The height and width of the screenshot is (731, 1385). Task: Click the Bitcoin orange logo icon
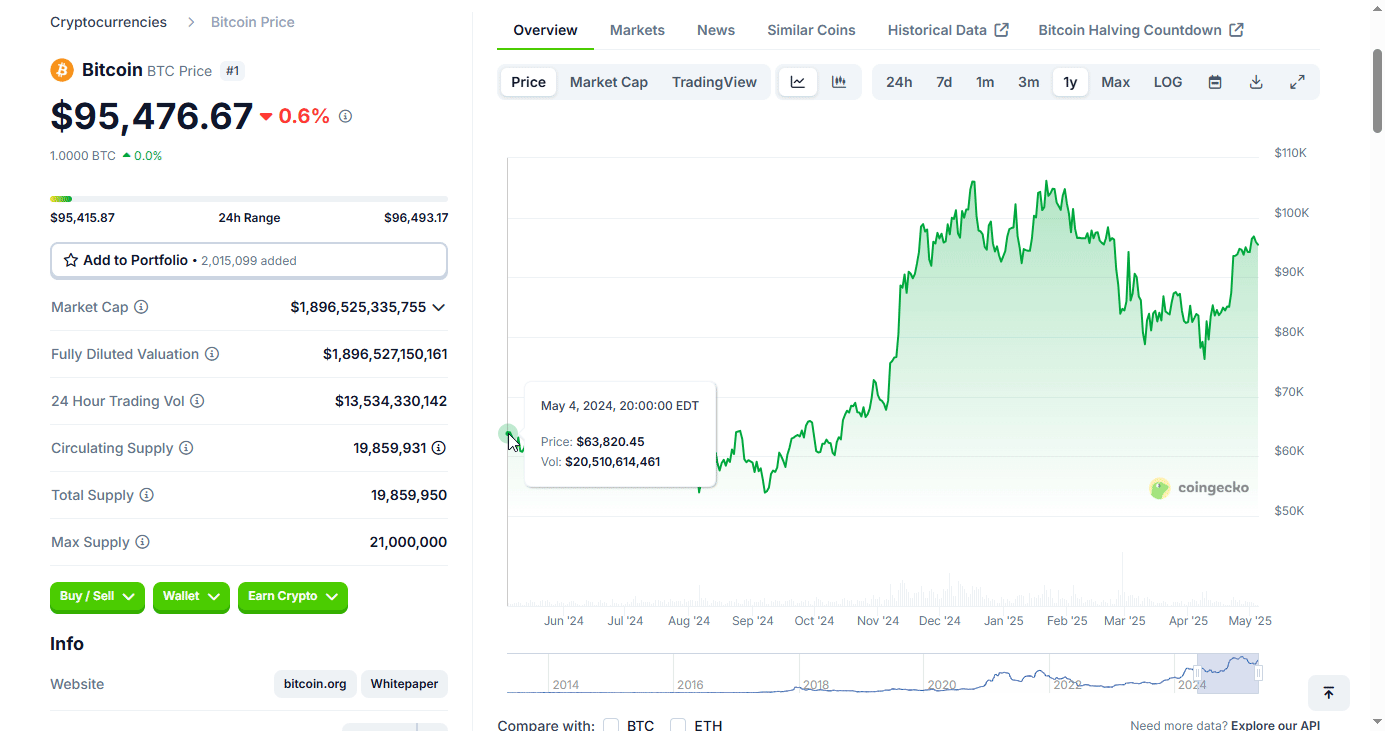(x=62, y=70)
